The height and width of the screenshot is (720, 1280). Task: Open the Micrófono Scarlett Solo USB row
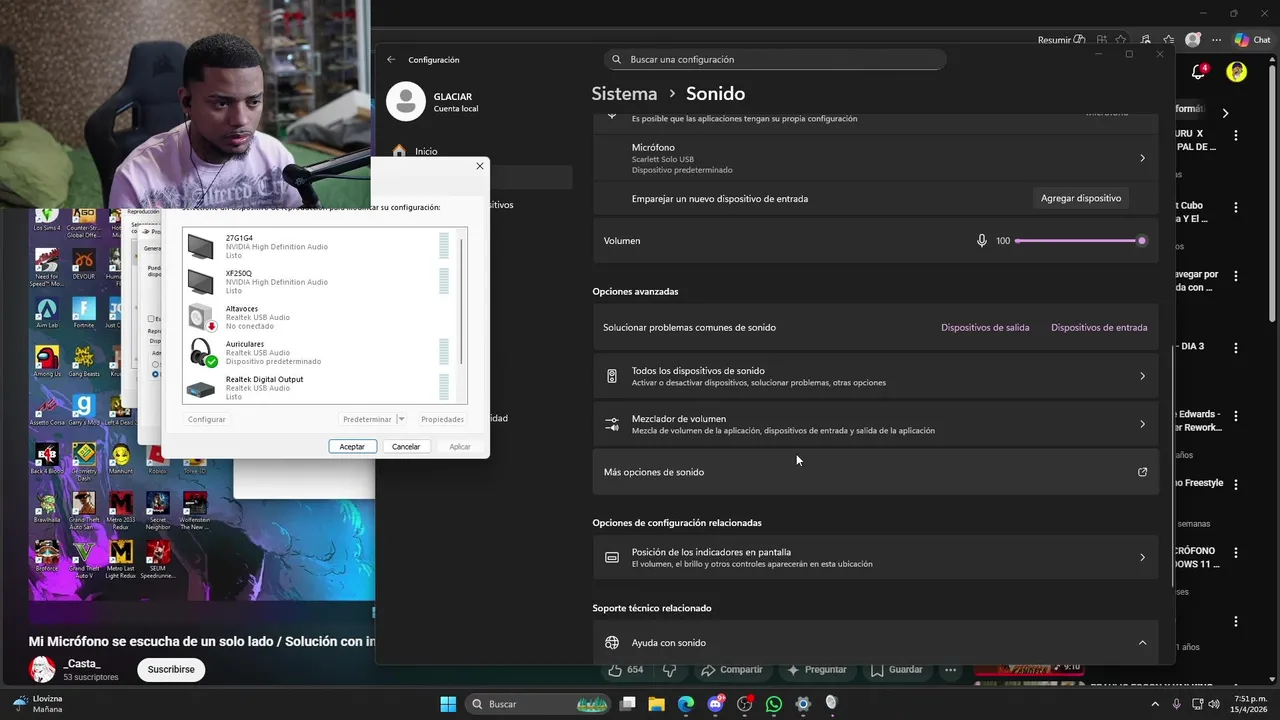pyautogui.click(x=875, y=158)
